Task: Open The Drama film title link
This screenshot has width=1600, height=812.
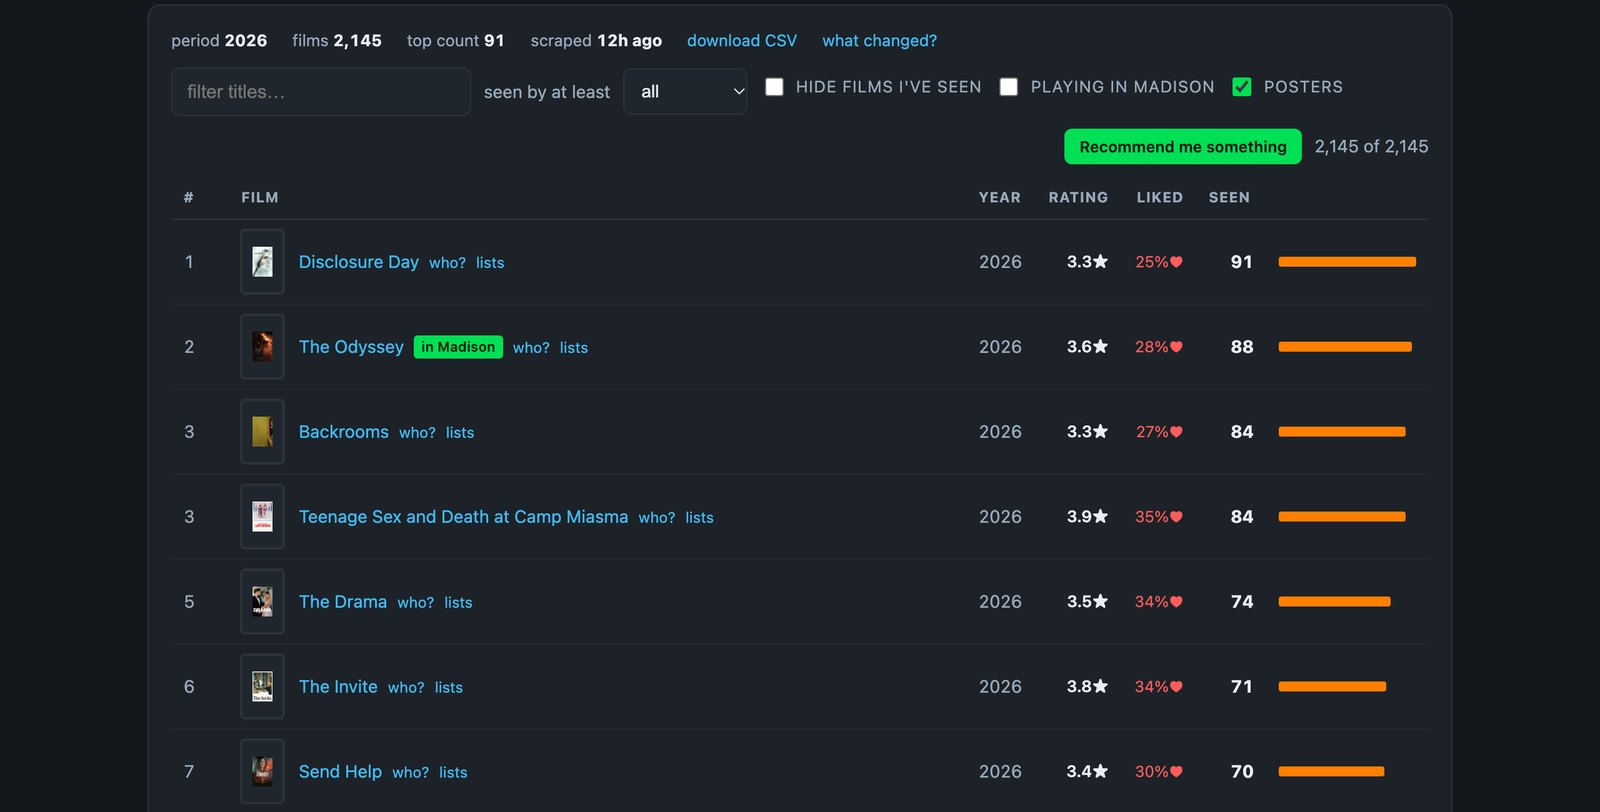Action: [343, 602]
